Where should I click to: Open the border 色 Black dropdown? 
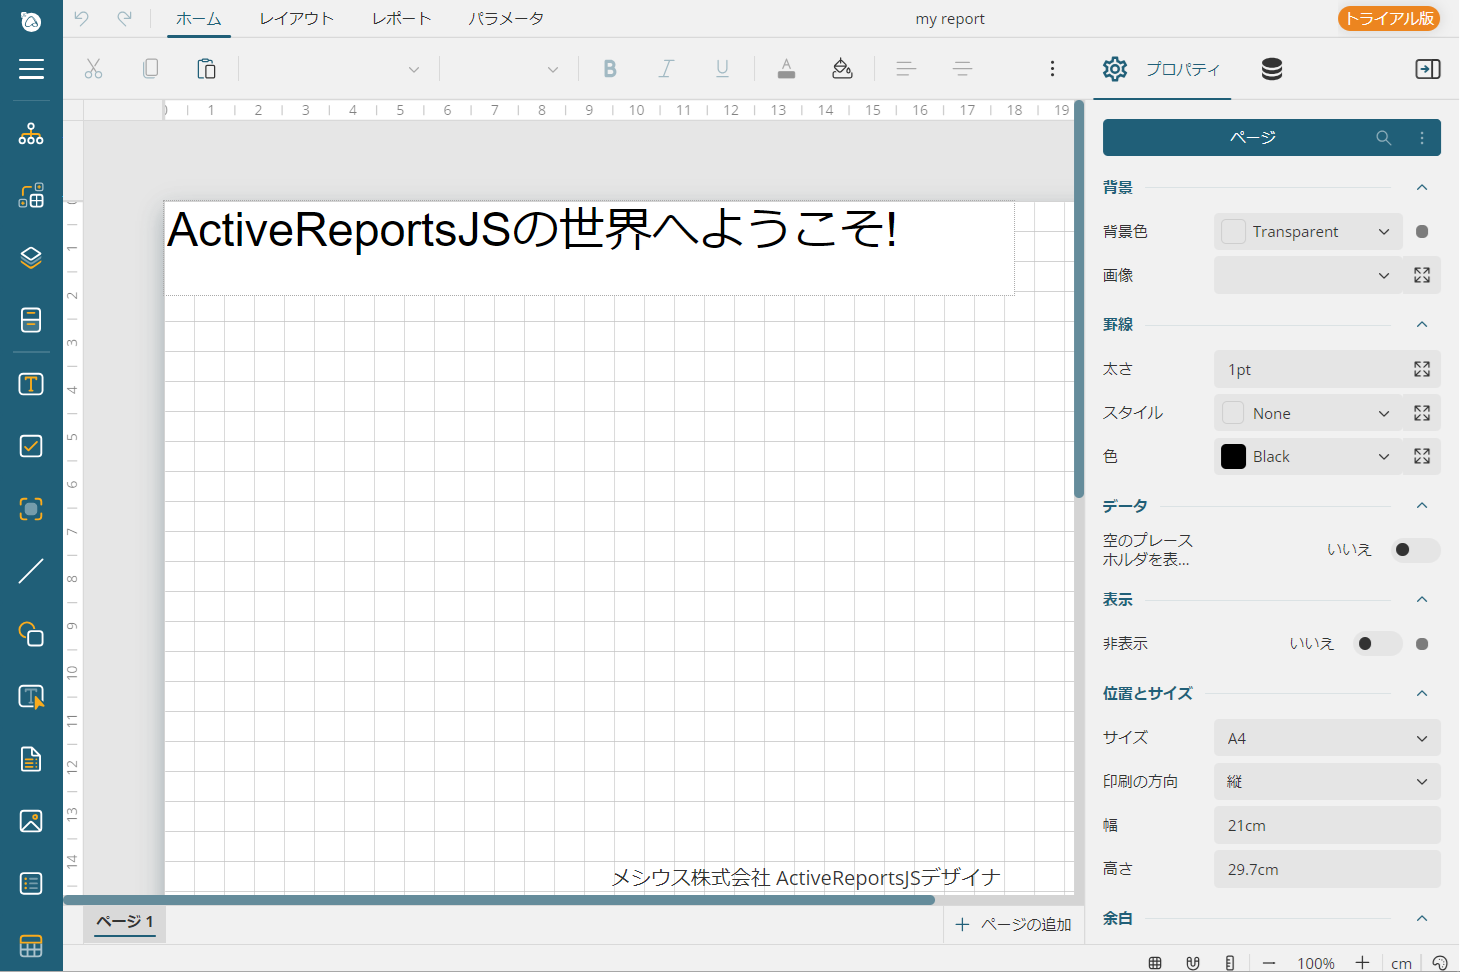1308,456
